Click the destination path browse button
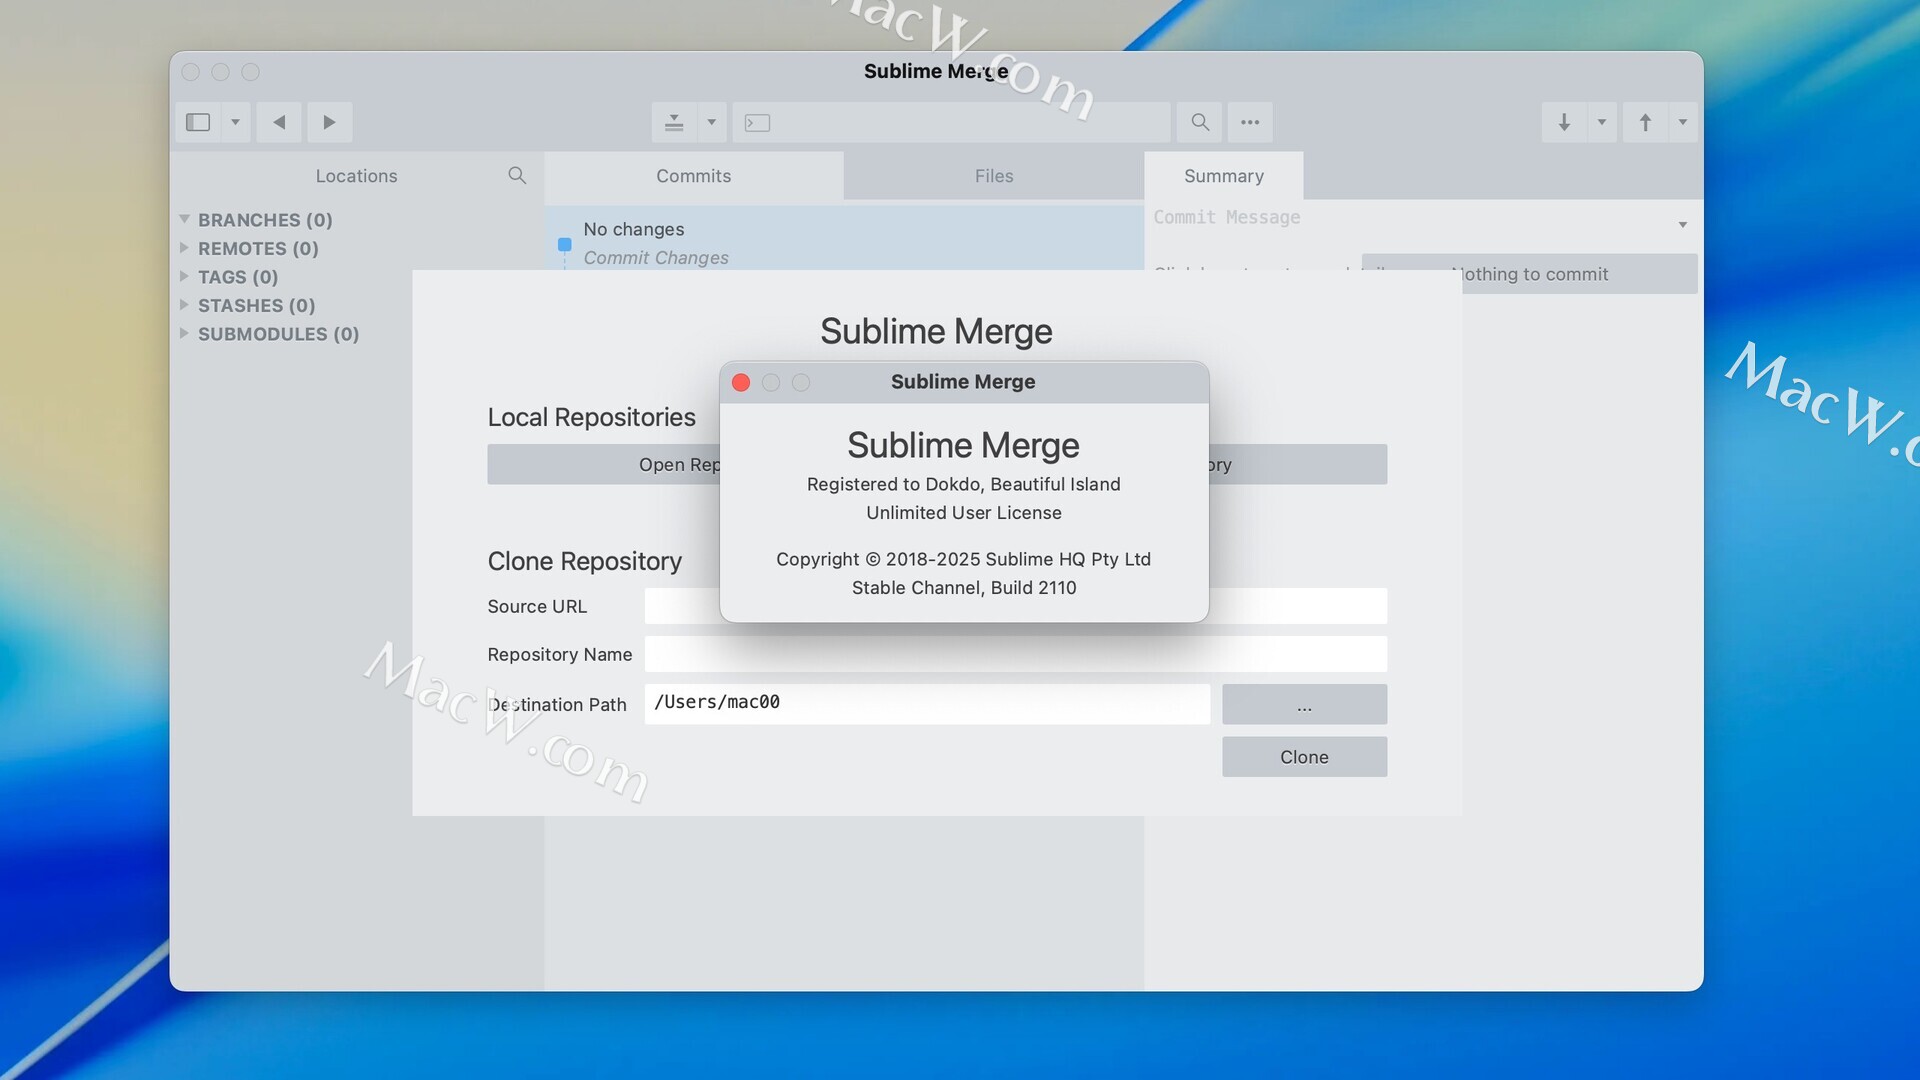The width and height of the screenshot is (1920, 1080). click(x=1304, y=705)
